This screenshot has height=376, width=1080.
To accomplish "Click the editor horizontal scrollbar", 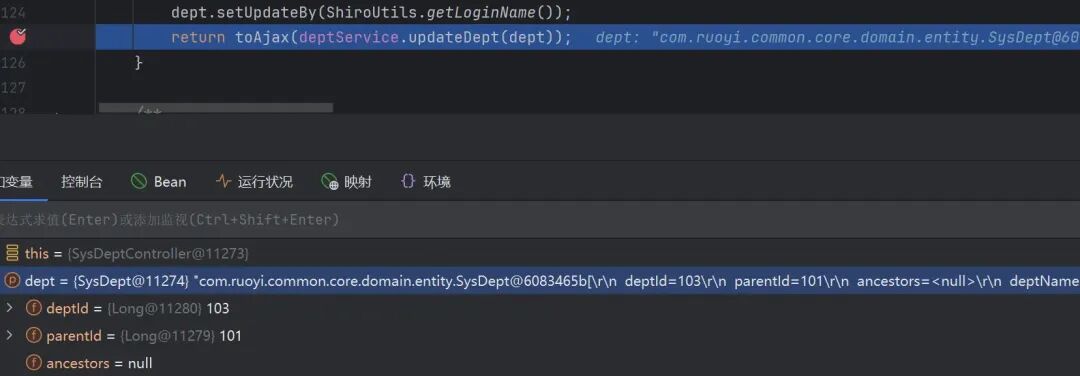I will click(x=216, y=108).
